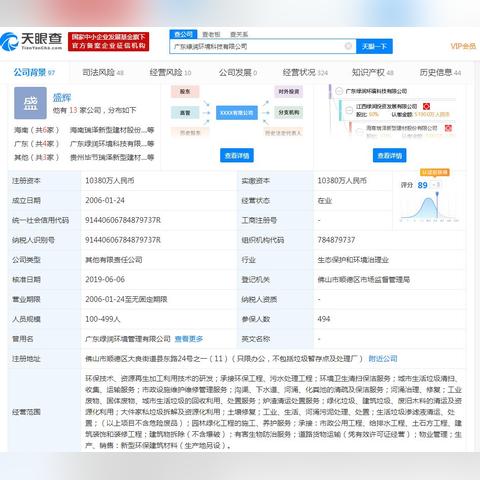The height and width of the screenshot is (480, 480).
Task: Click the red badge beside 江西绿润投资发展有限公司
Action: pos(426,106)
